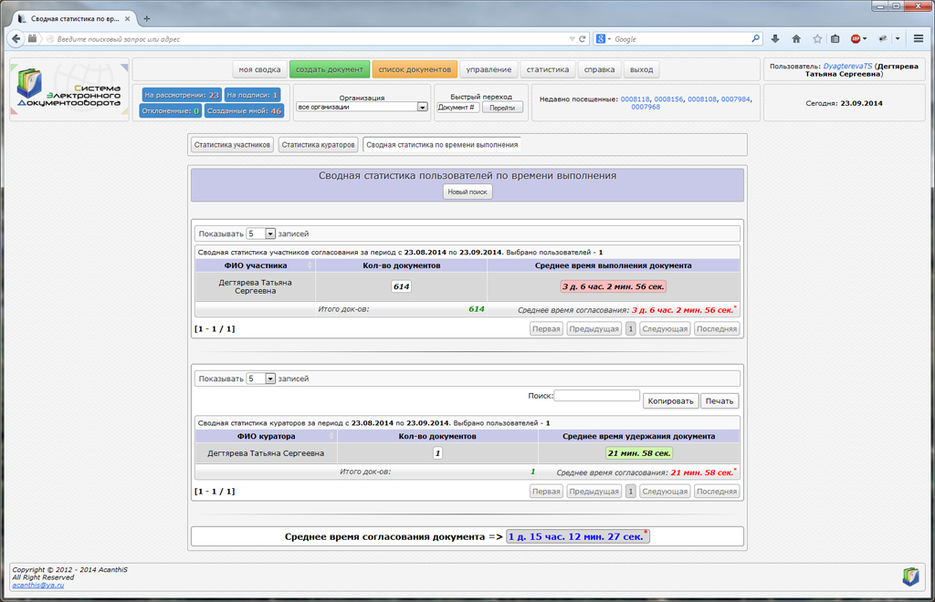935x602 pixels.
Task: Open recently visited document 0007968
Action: [646, 107]
